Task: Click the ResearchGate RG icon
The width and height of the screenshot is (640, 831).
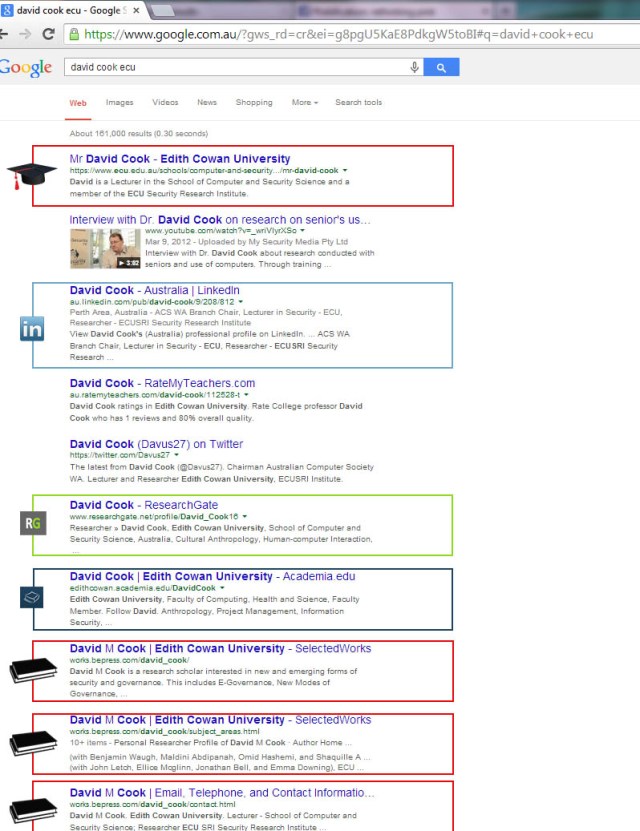Action: [x=33, y=524]
